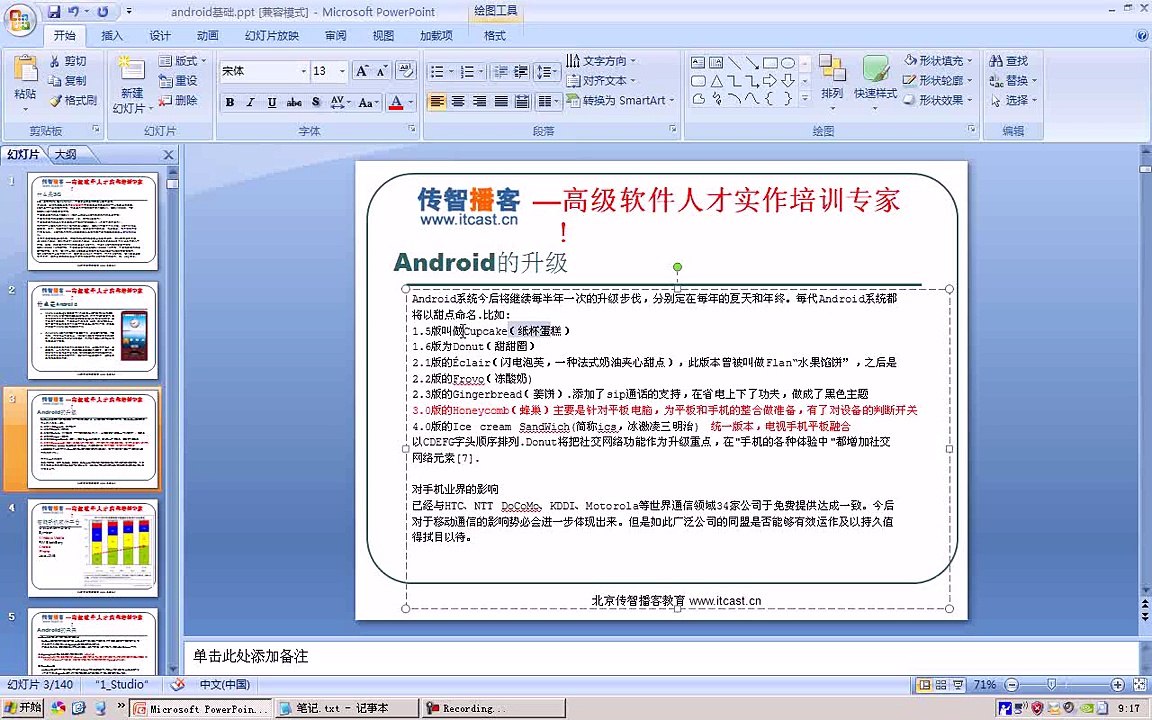1152x720 pixels.
Task: Toggle Justify alignment button
Action: click(501, 101)
